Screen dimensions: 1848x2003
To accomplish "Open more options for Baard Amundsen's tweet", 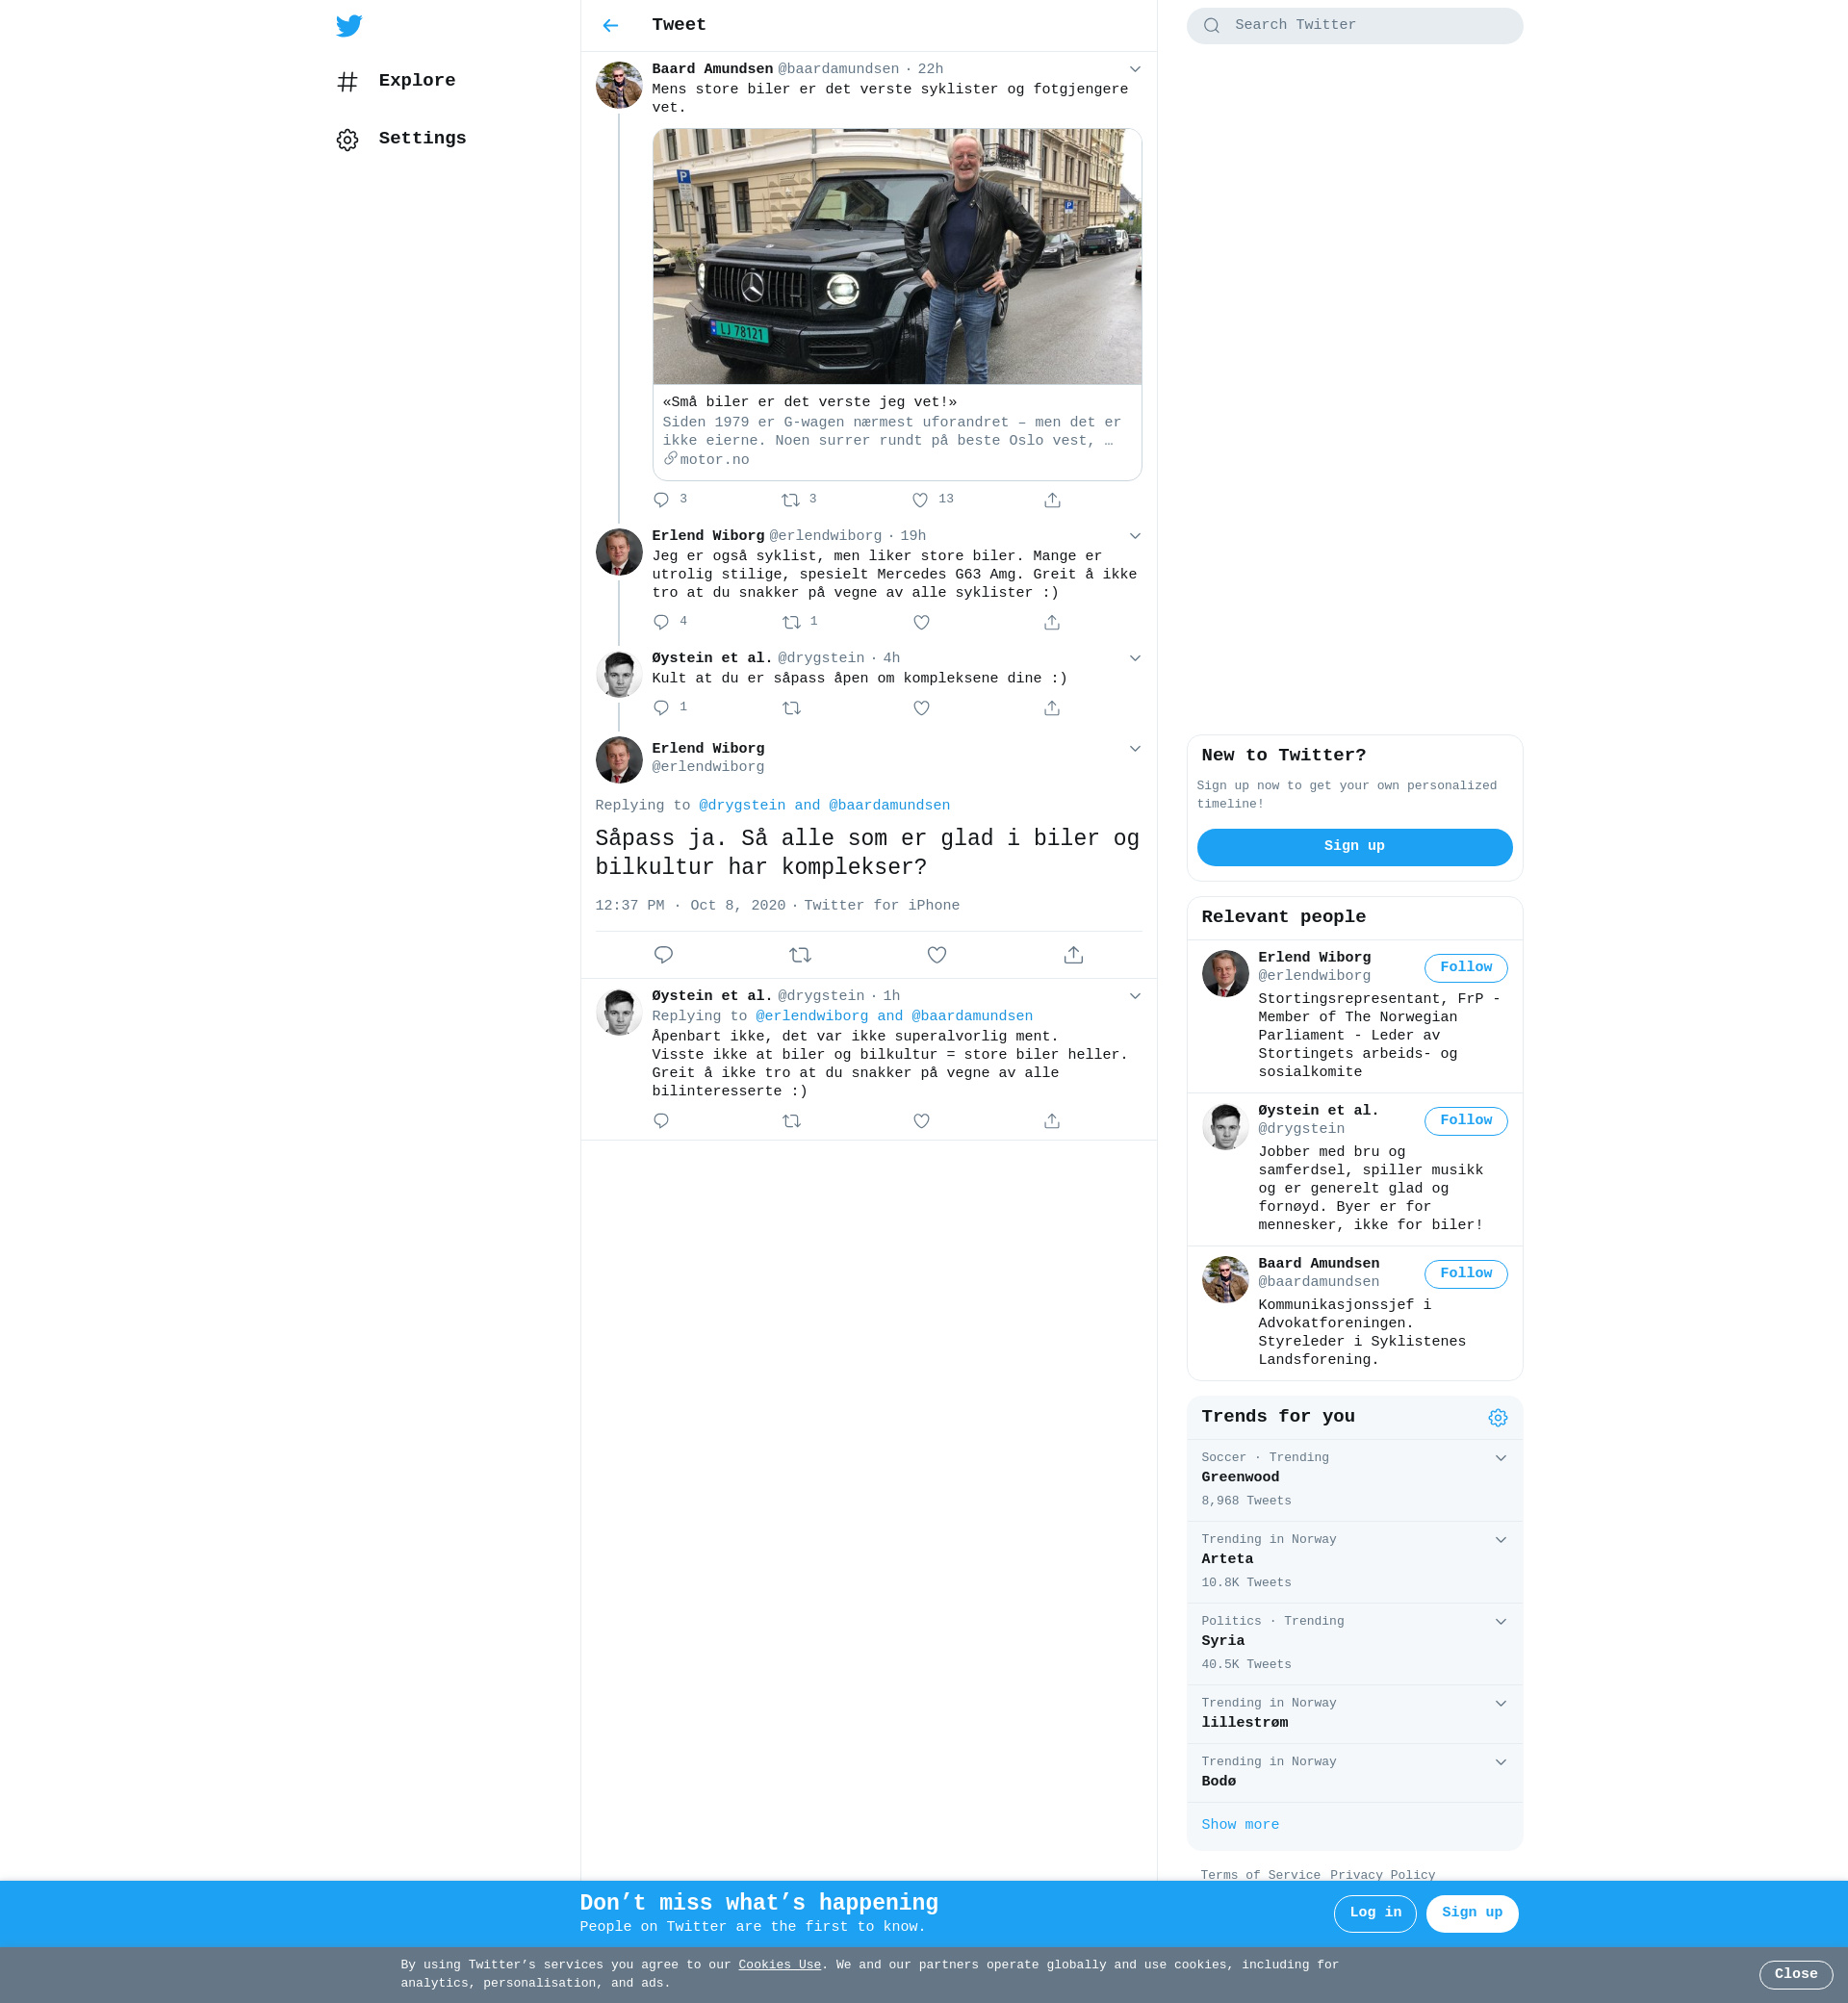I will (1135, 69).
